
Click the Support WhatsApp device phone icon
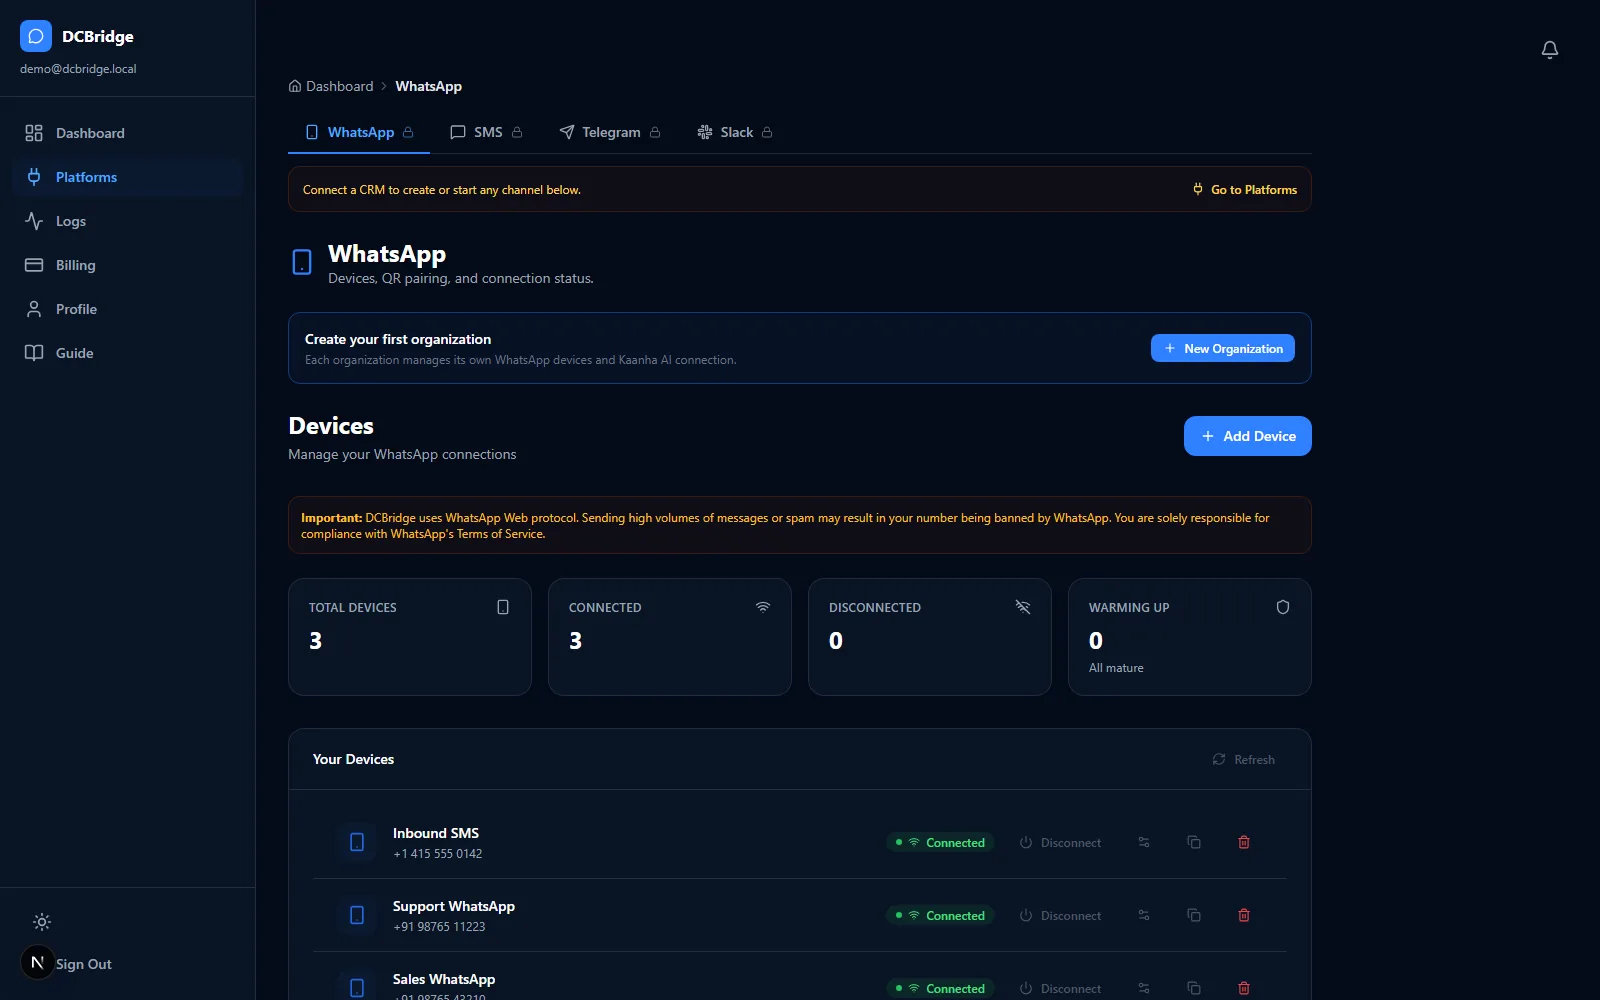point(357,915)
